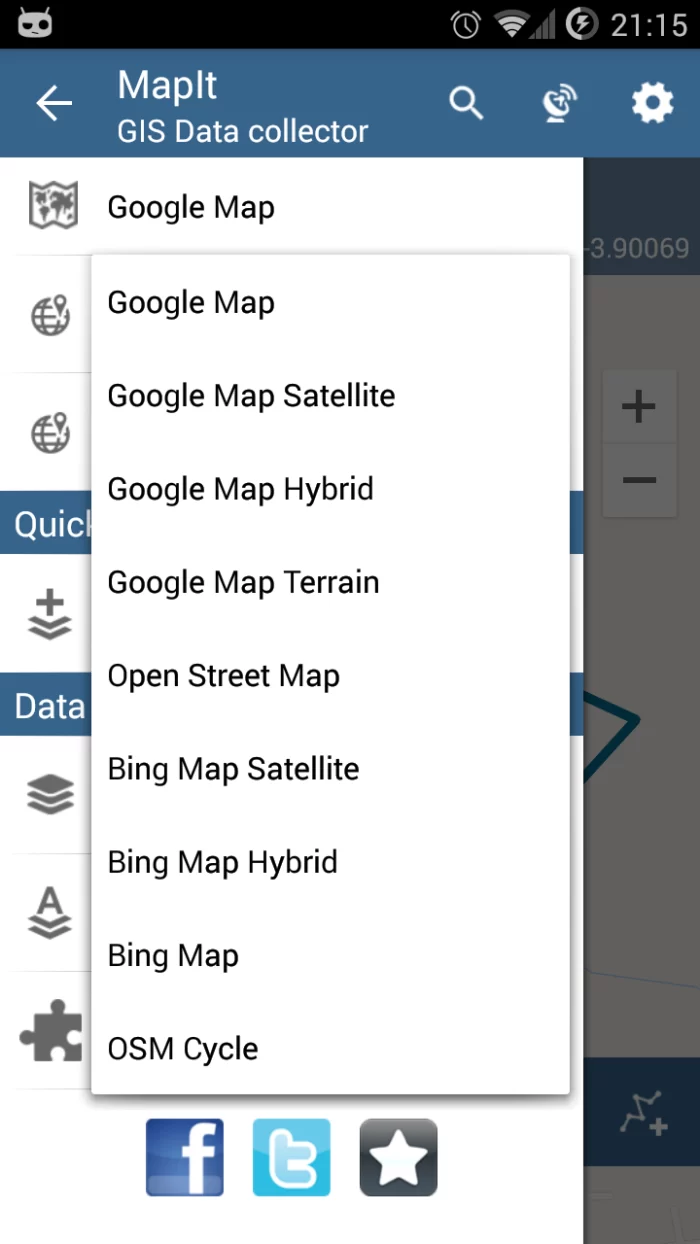Viewport: 700px width, 1244px height.
Task: Open settings gear icon
Action: [652, 102]
